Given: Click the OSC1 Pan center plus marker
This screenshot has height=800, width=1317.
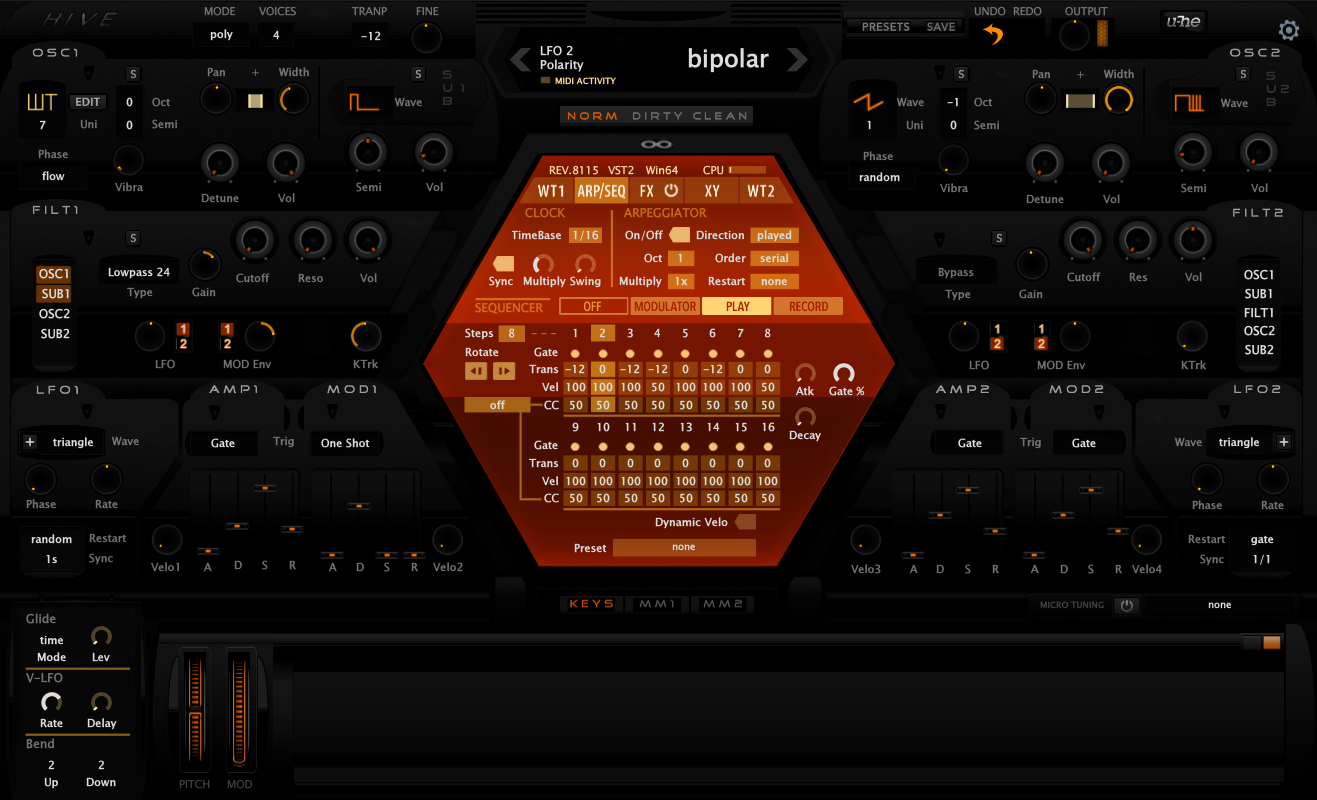Looking at the screenshot, I should point(255,73).
